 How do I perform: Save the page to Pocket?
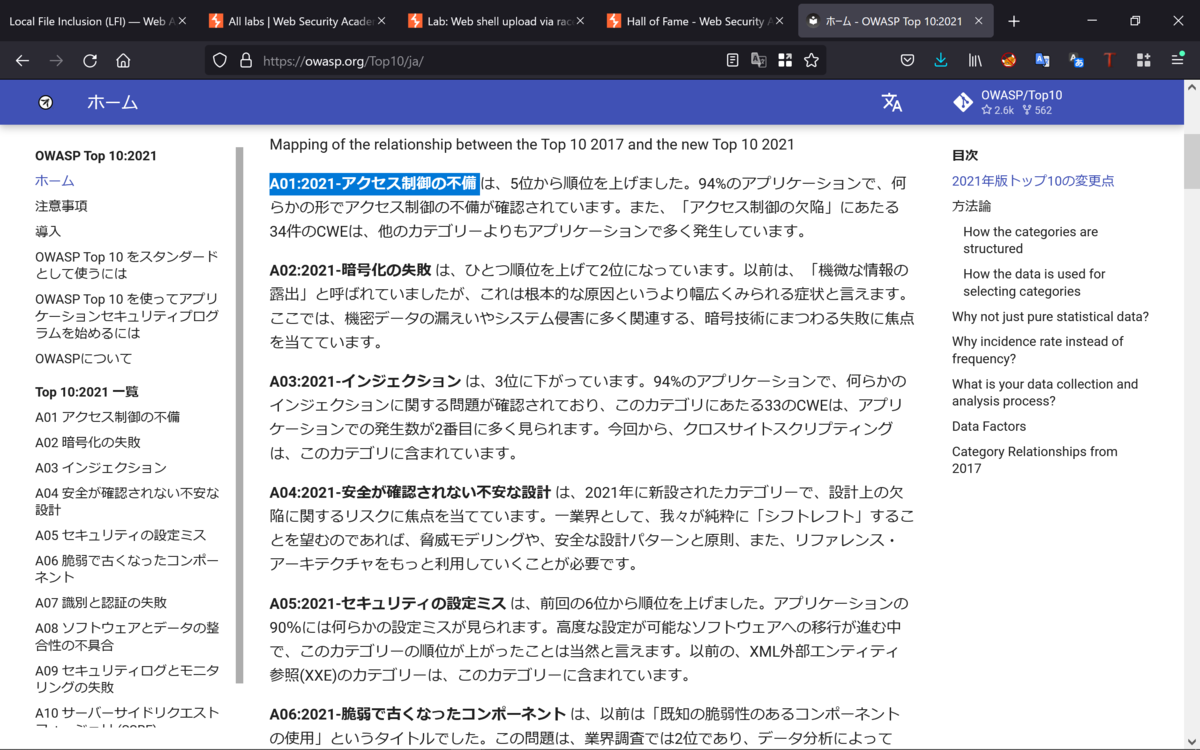907,60
